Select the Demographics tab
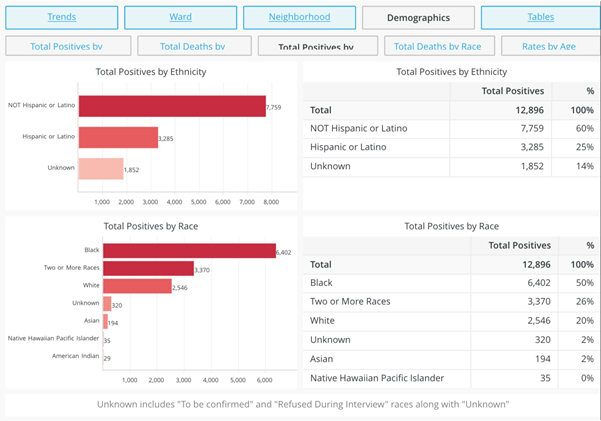Viewport: 601px width, 421px height. click(418, 17)
